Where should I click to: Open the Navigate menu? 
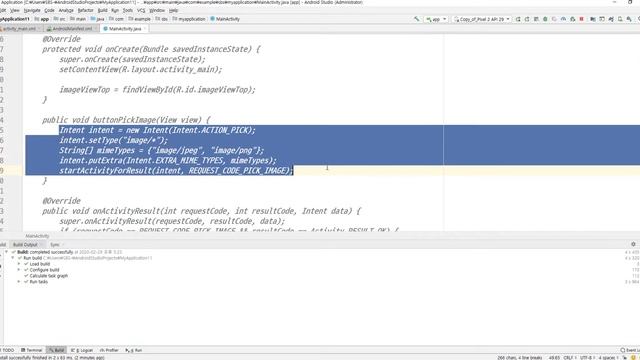click(32, 10)
